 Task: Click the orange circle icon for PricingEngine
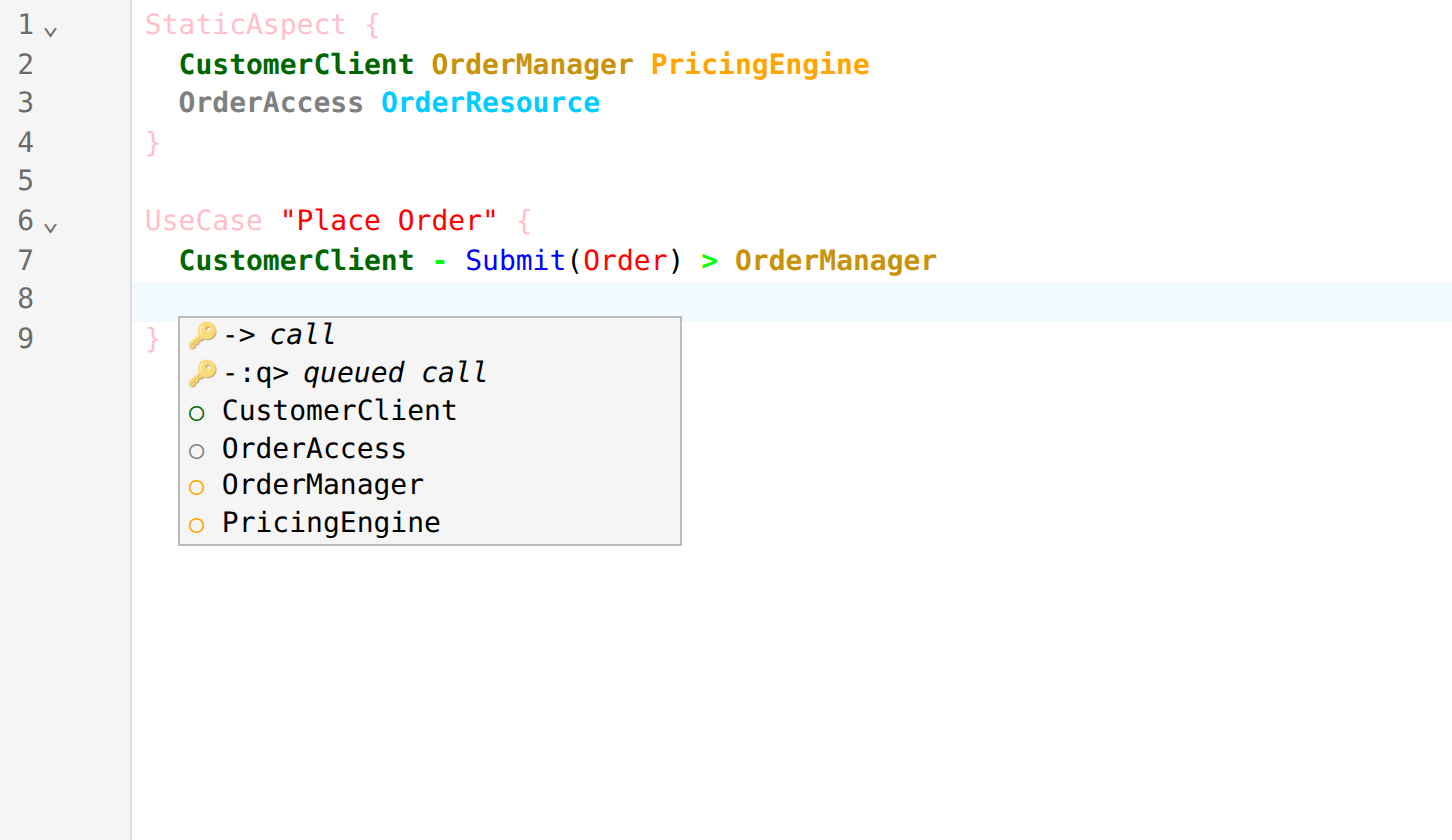197,524
